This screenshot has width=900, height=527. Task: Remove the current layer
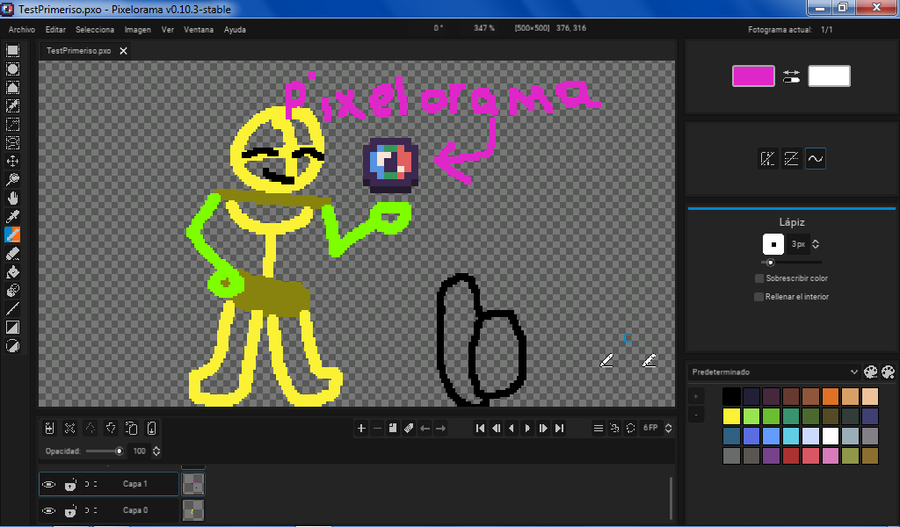(70, 428)
